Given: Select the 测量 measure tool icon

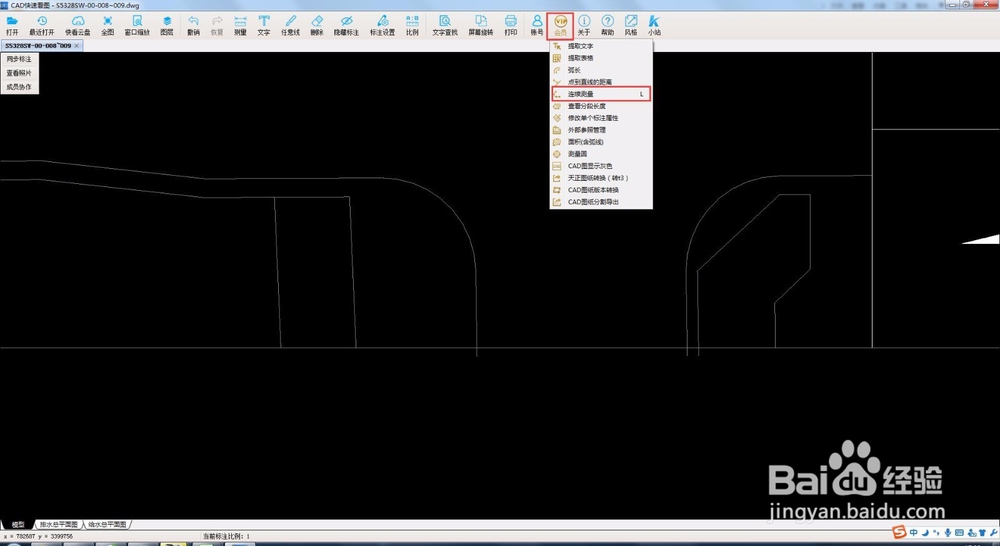Looking at the screenshot, I should (x=240, y=26).
